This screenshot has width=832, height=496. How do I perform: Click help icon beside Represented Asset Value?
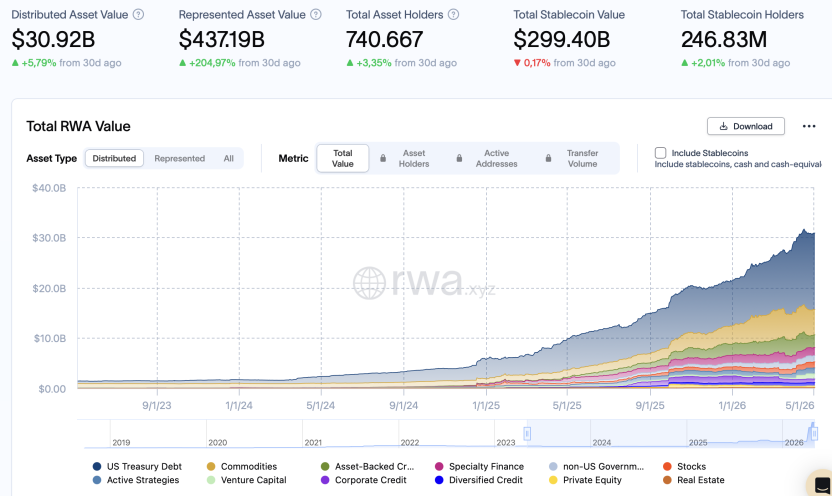316,15
